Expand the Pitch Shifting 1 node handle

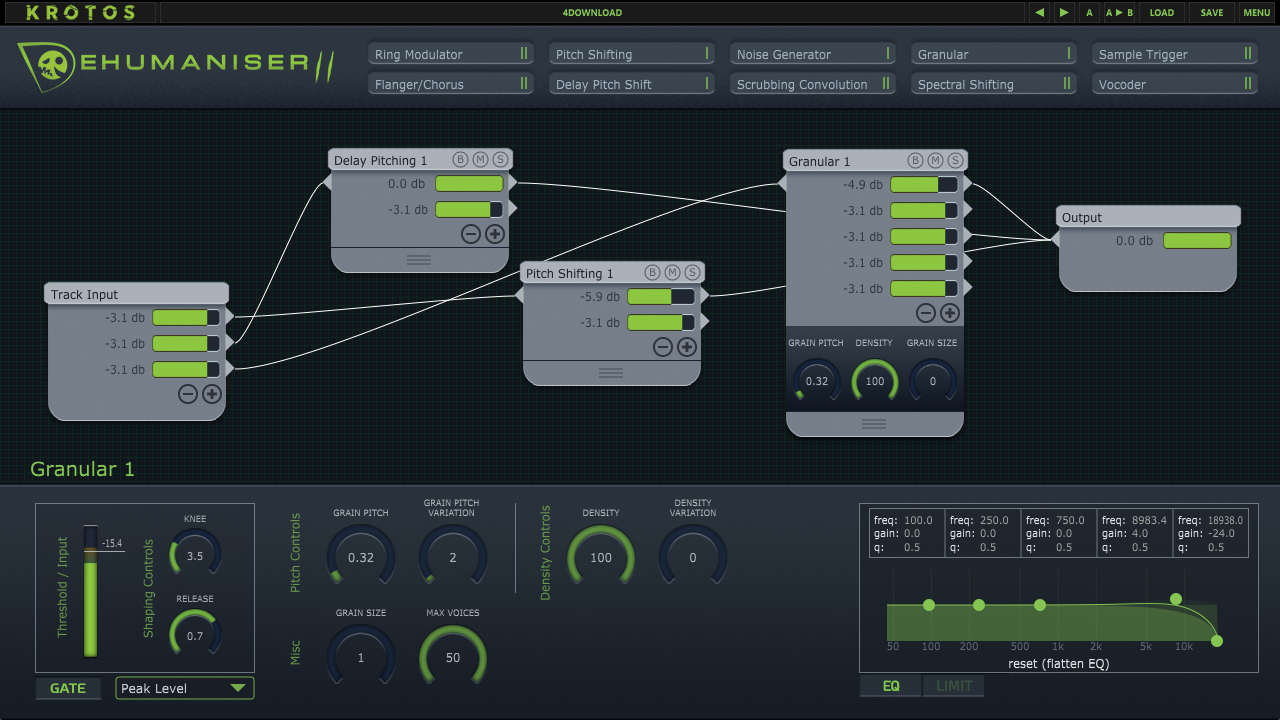[x=611, y=373]
